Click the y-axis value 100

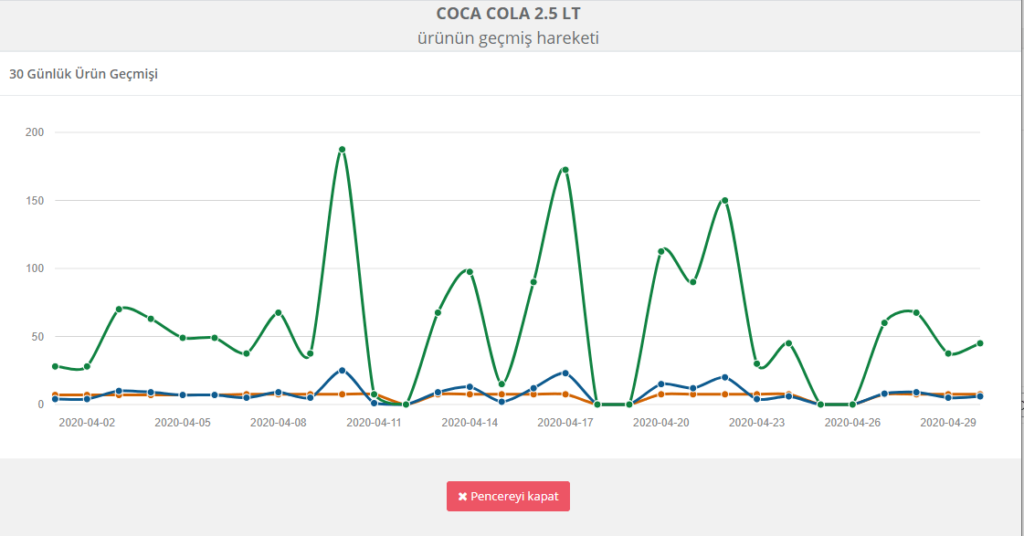(35, 268)
